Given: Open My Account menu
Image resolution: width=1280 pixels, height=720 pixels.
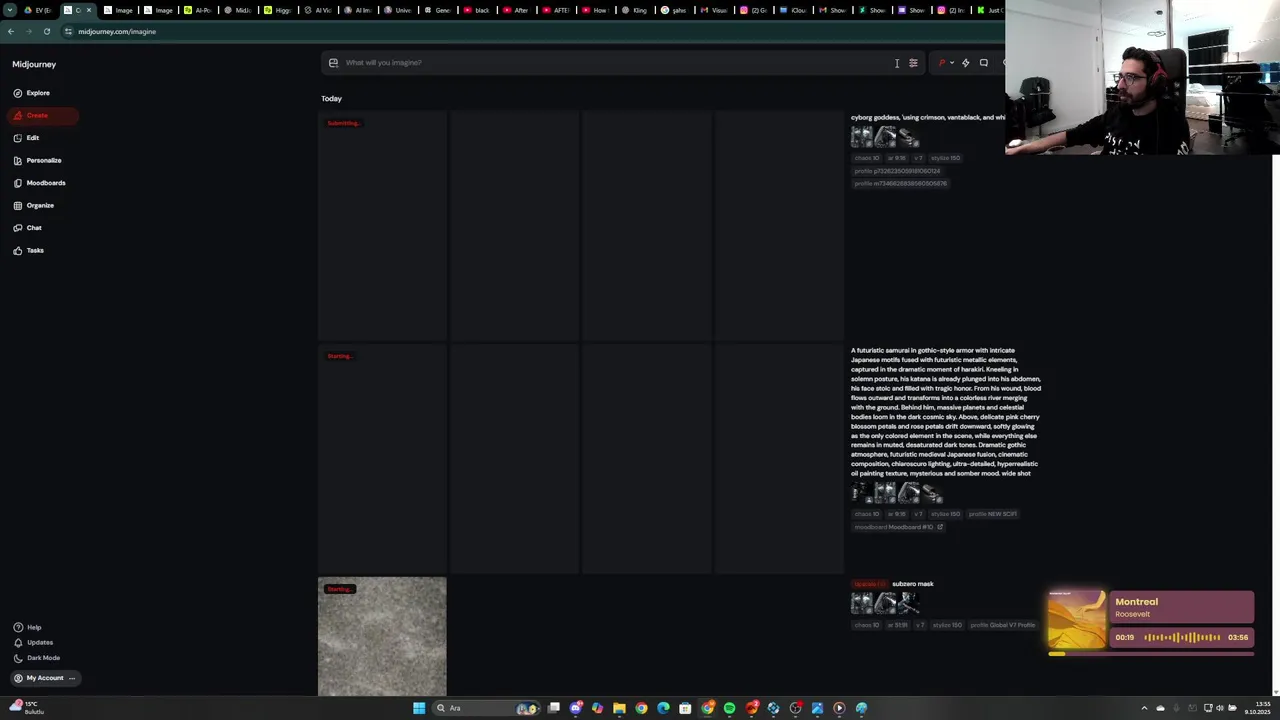Looking at the screenshot, I should pyautogui.click(x=44, y=678).
